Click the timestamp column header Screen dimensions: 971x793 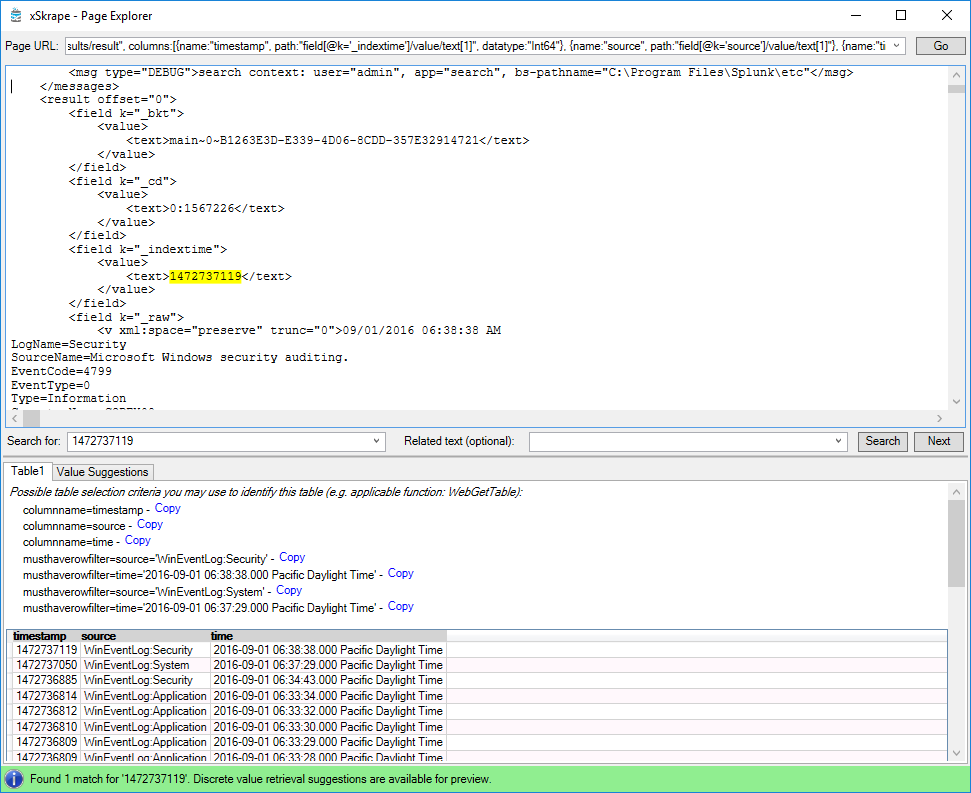pos(40,636)
